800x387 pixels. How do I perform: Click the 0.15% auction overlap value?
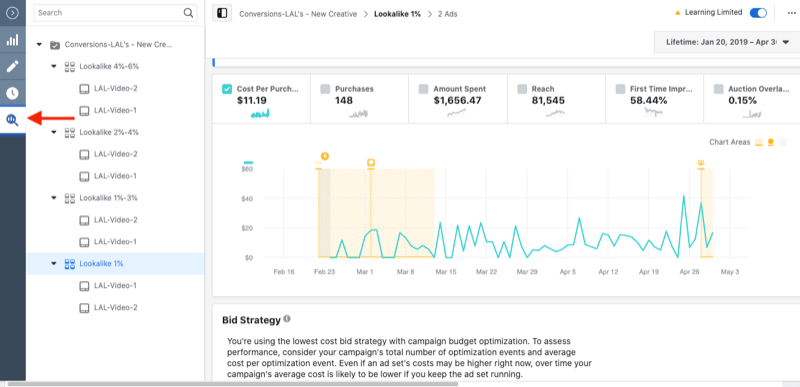(x=742, y=100)
